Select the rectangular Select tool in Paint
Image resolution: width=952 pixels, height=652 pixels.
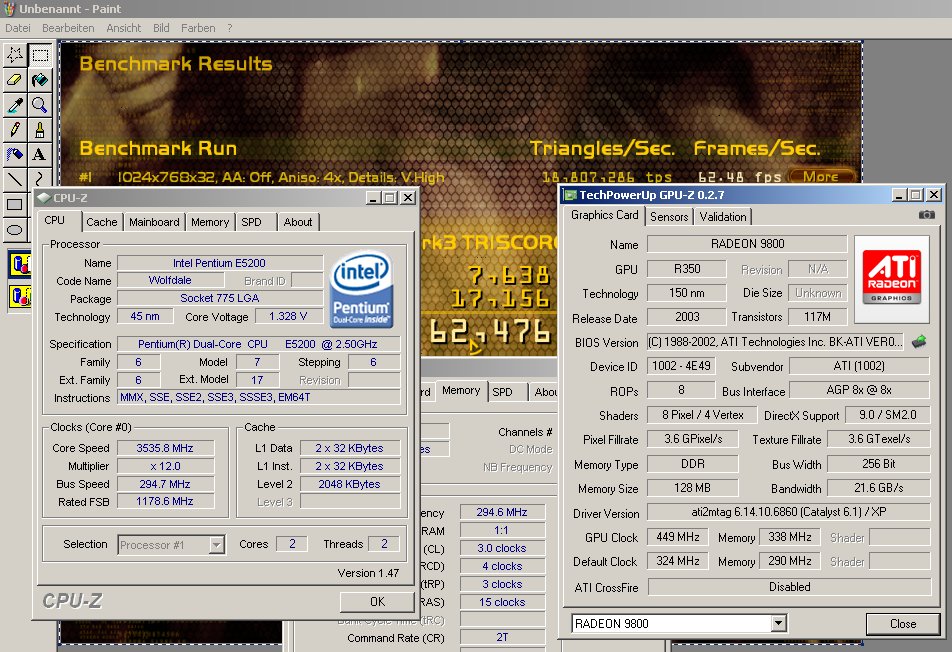[40, 55]
